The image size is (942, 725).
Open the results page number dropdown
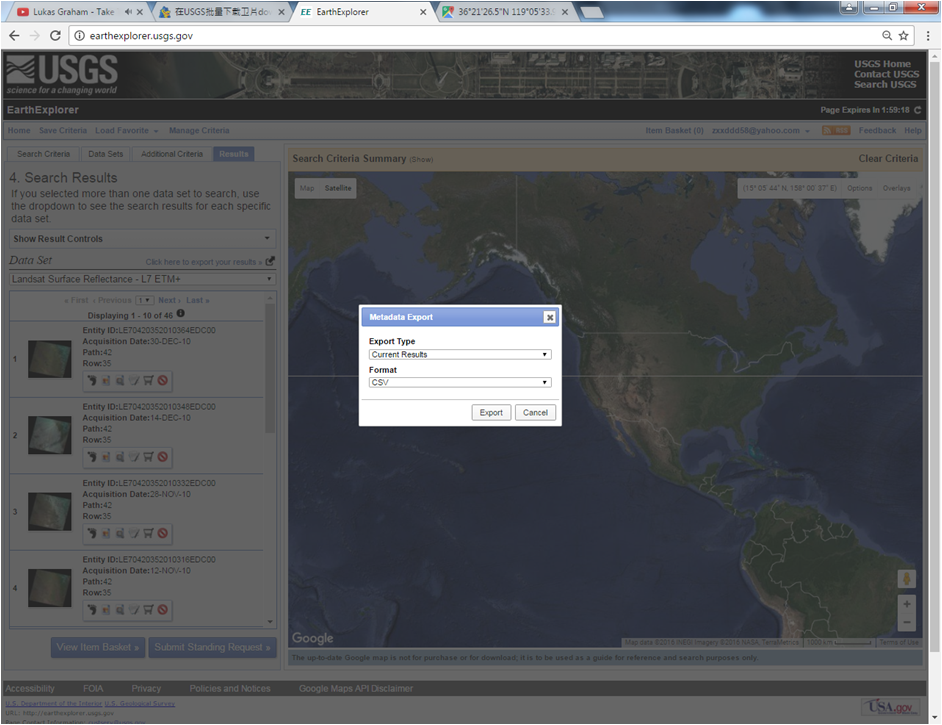(145, 300)
